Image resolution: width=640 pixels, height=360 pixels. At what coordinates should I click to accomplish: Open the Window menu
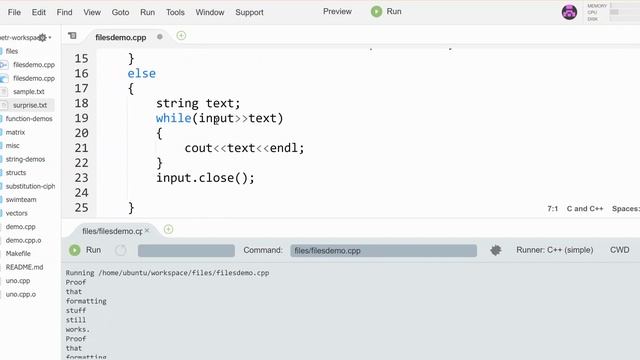[x=210, y=12]
